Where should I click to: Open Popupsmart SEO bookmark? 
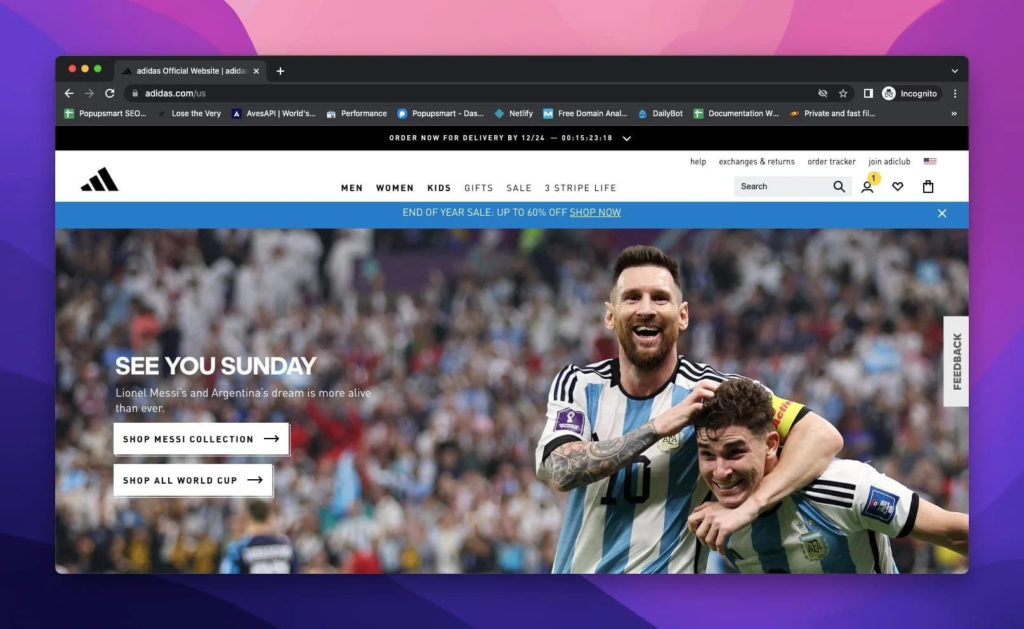pos(106,114)
